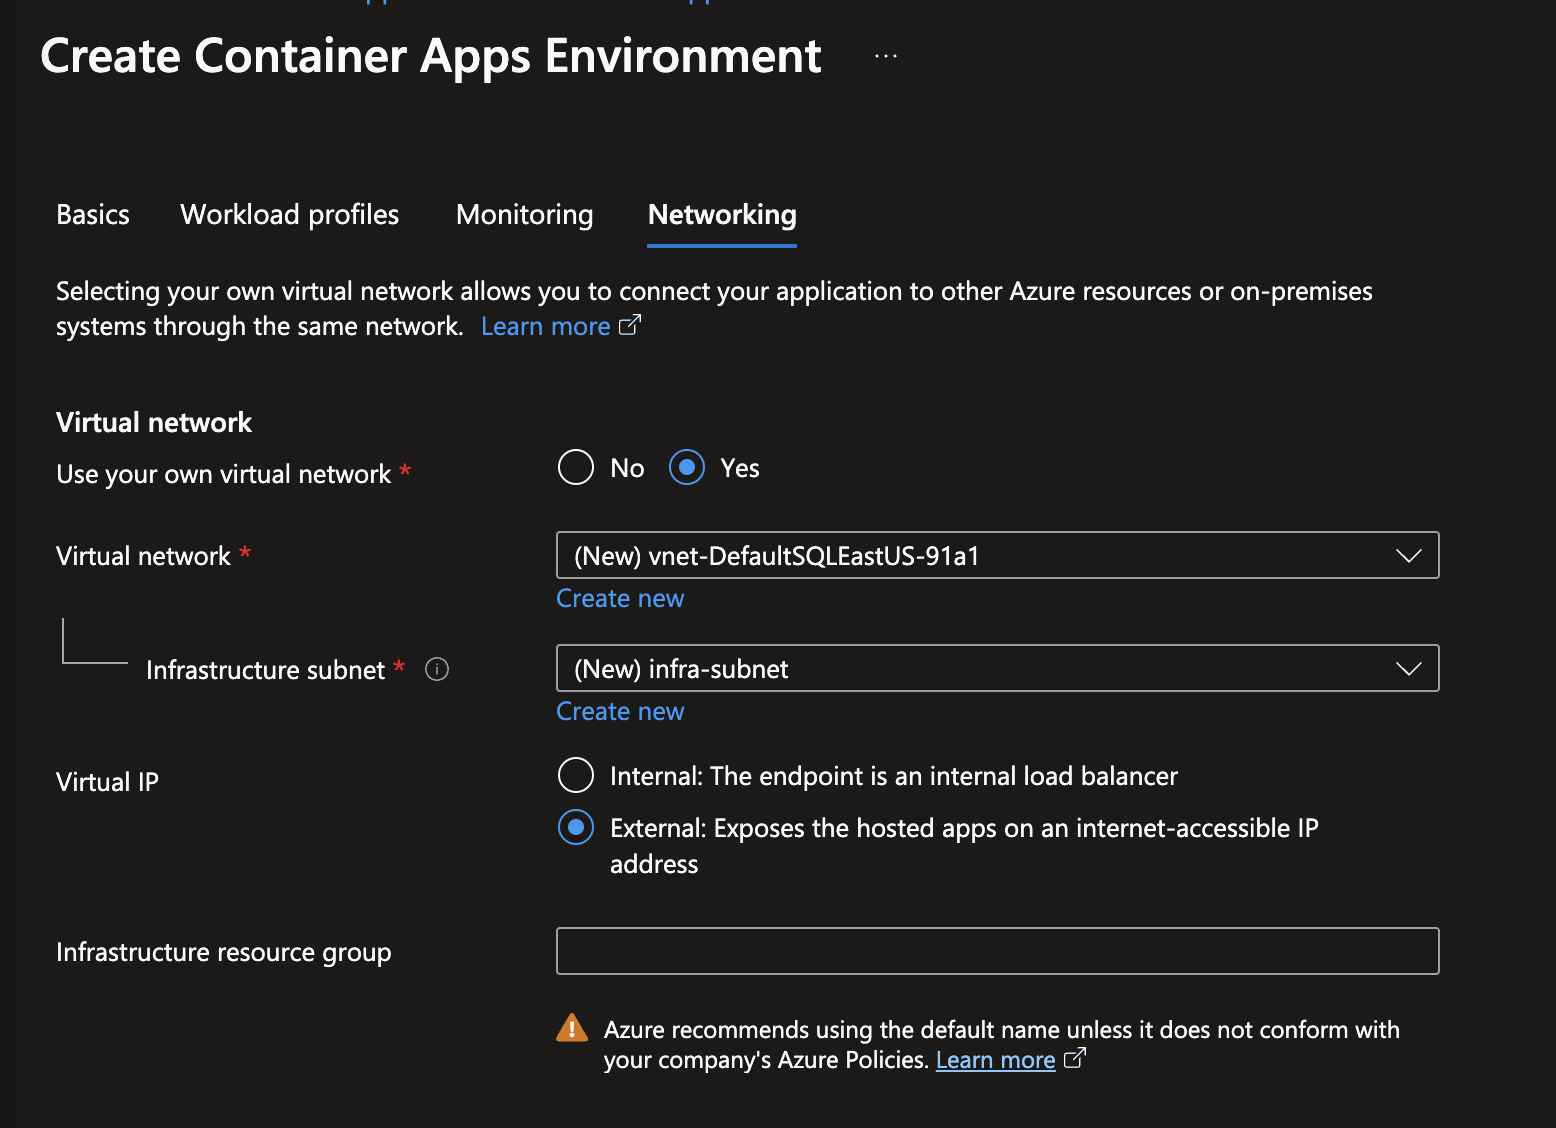1556x1128 pixels.
Task: Click the external link icon in the warning message
Action: click(x=1075, y=1059)
